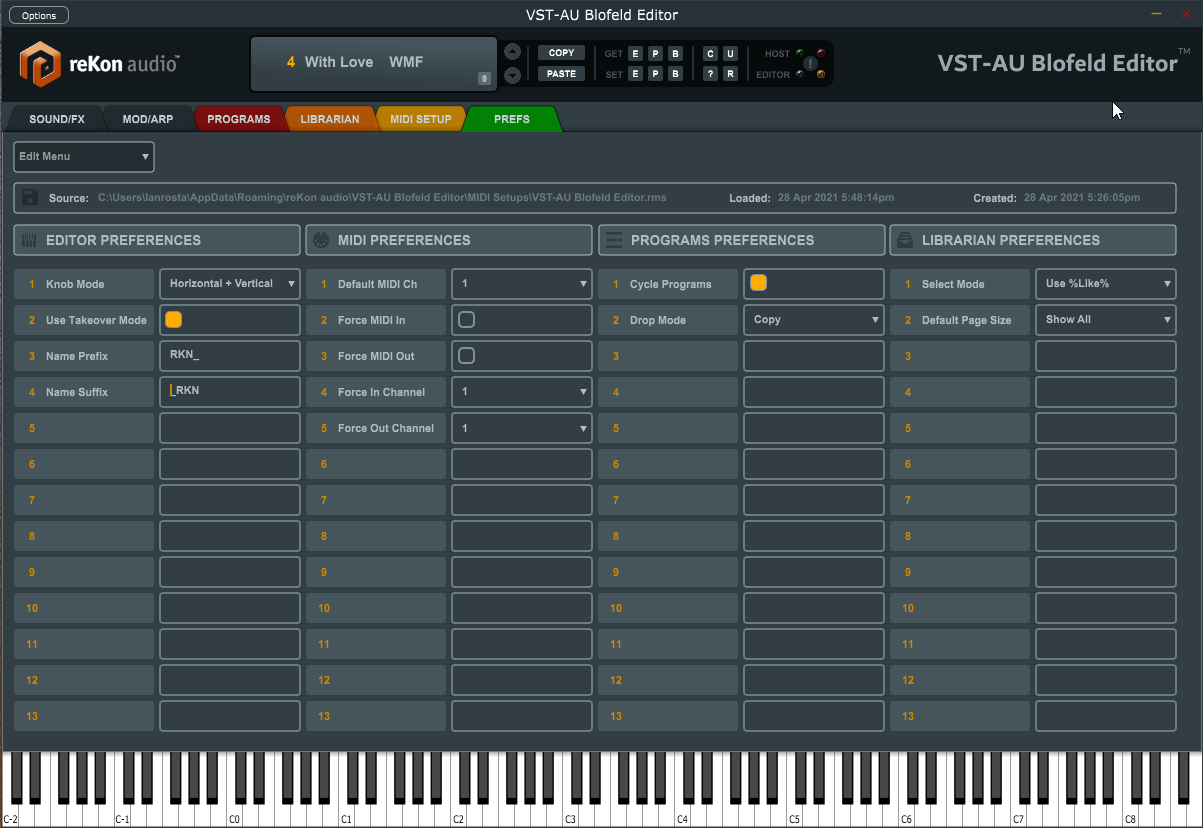
Task: Click the C button in the top toolbar
Action: (x=710, y=53)
